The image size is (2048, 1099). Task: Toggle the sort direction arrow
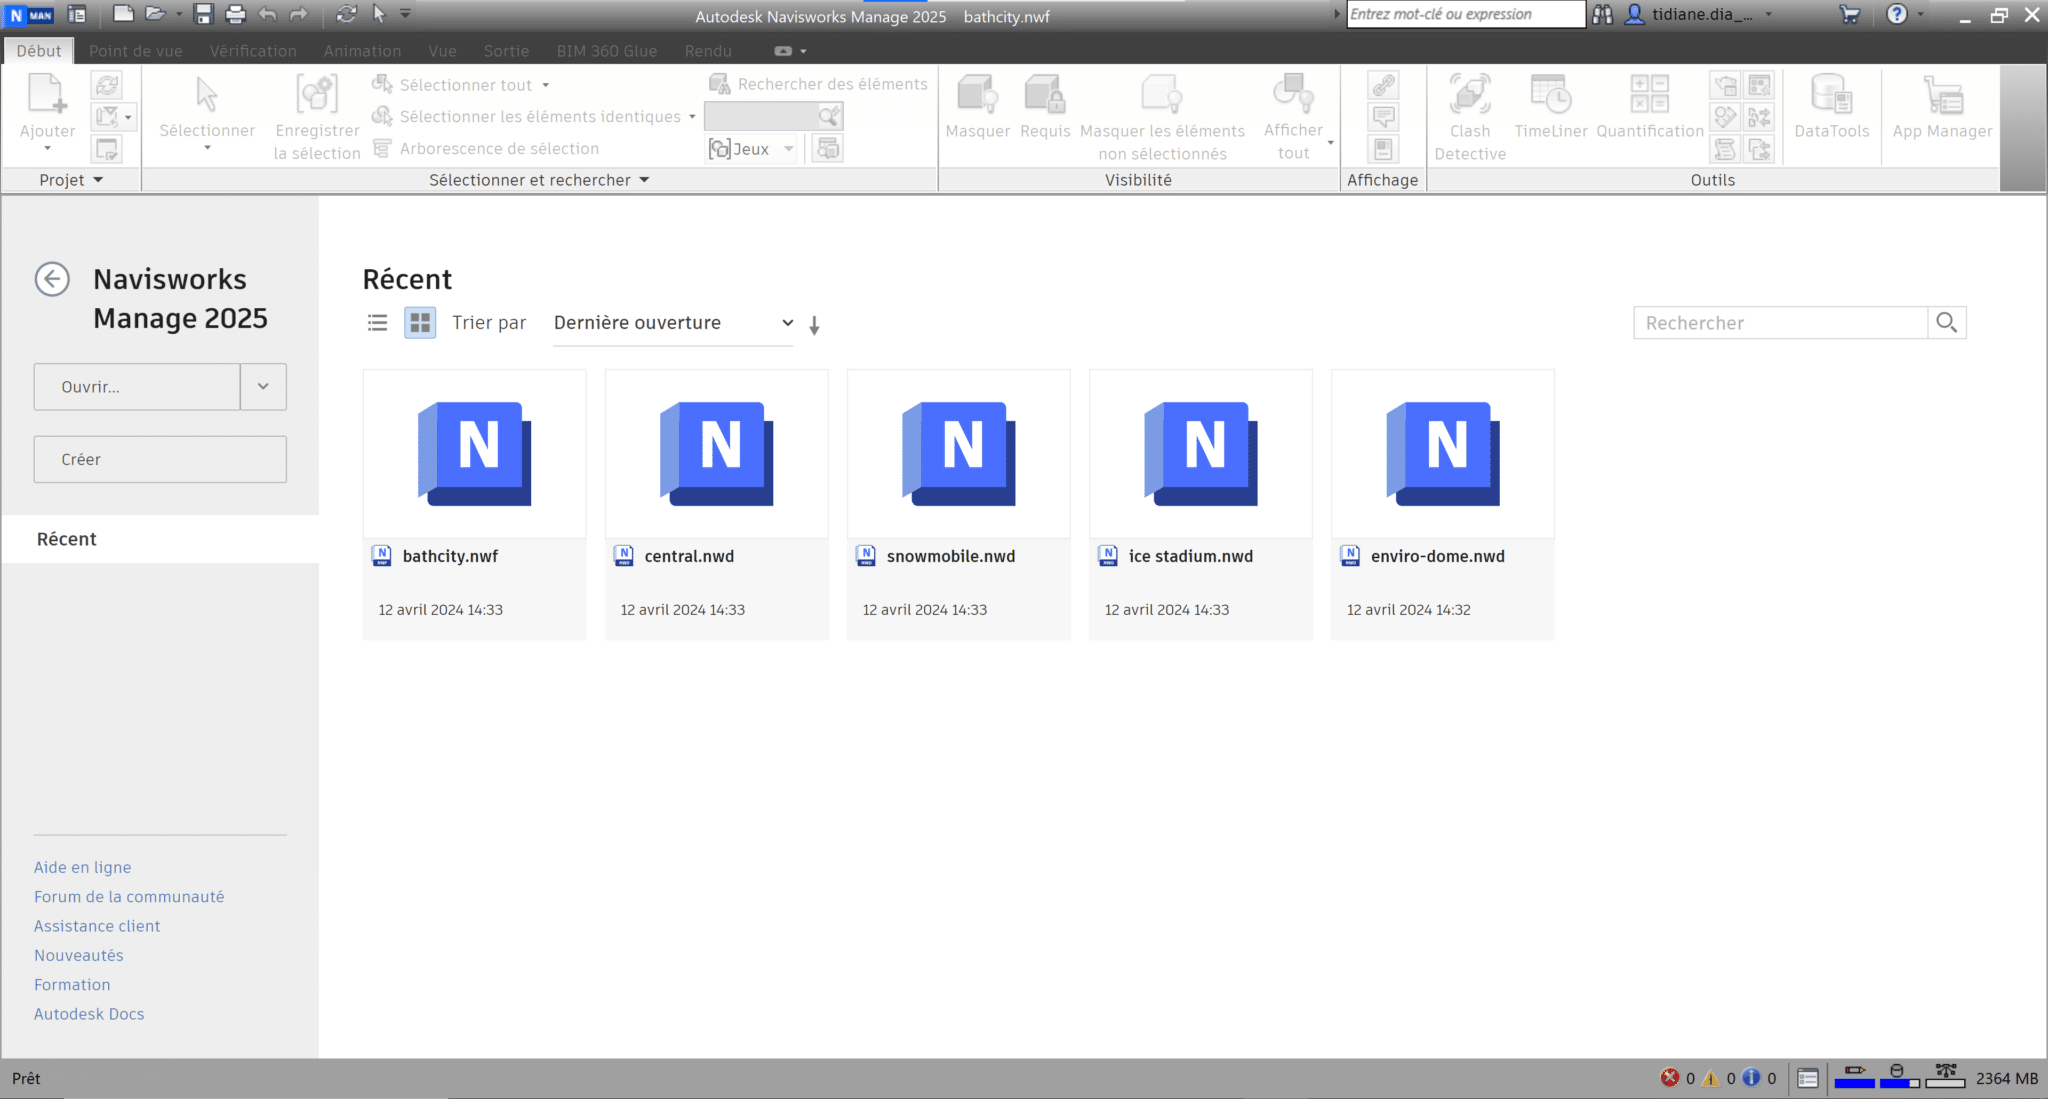(x=814, y=325)
